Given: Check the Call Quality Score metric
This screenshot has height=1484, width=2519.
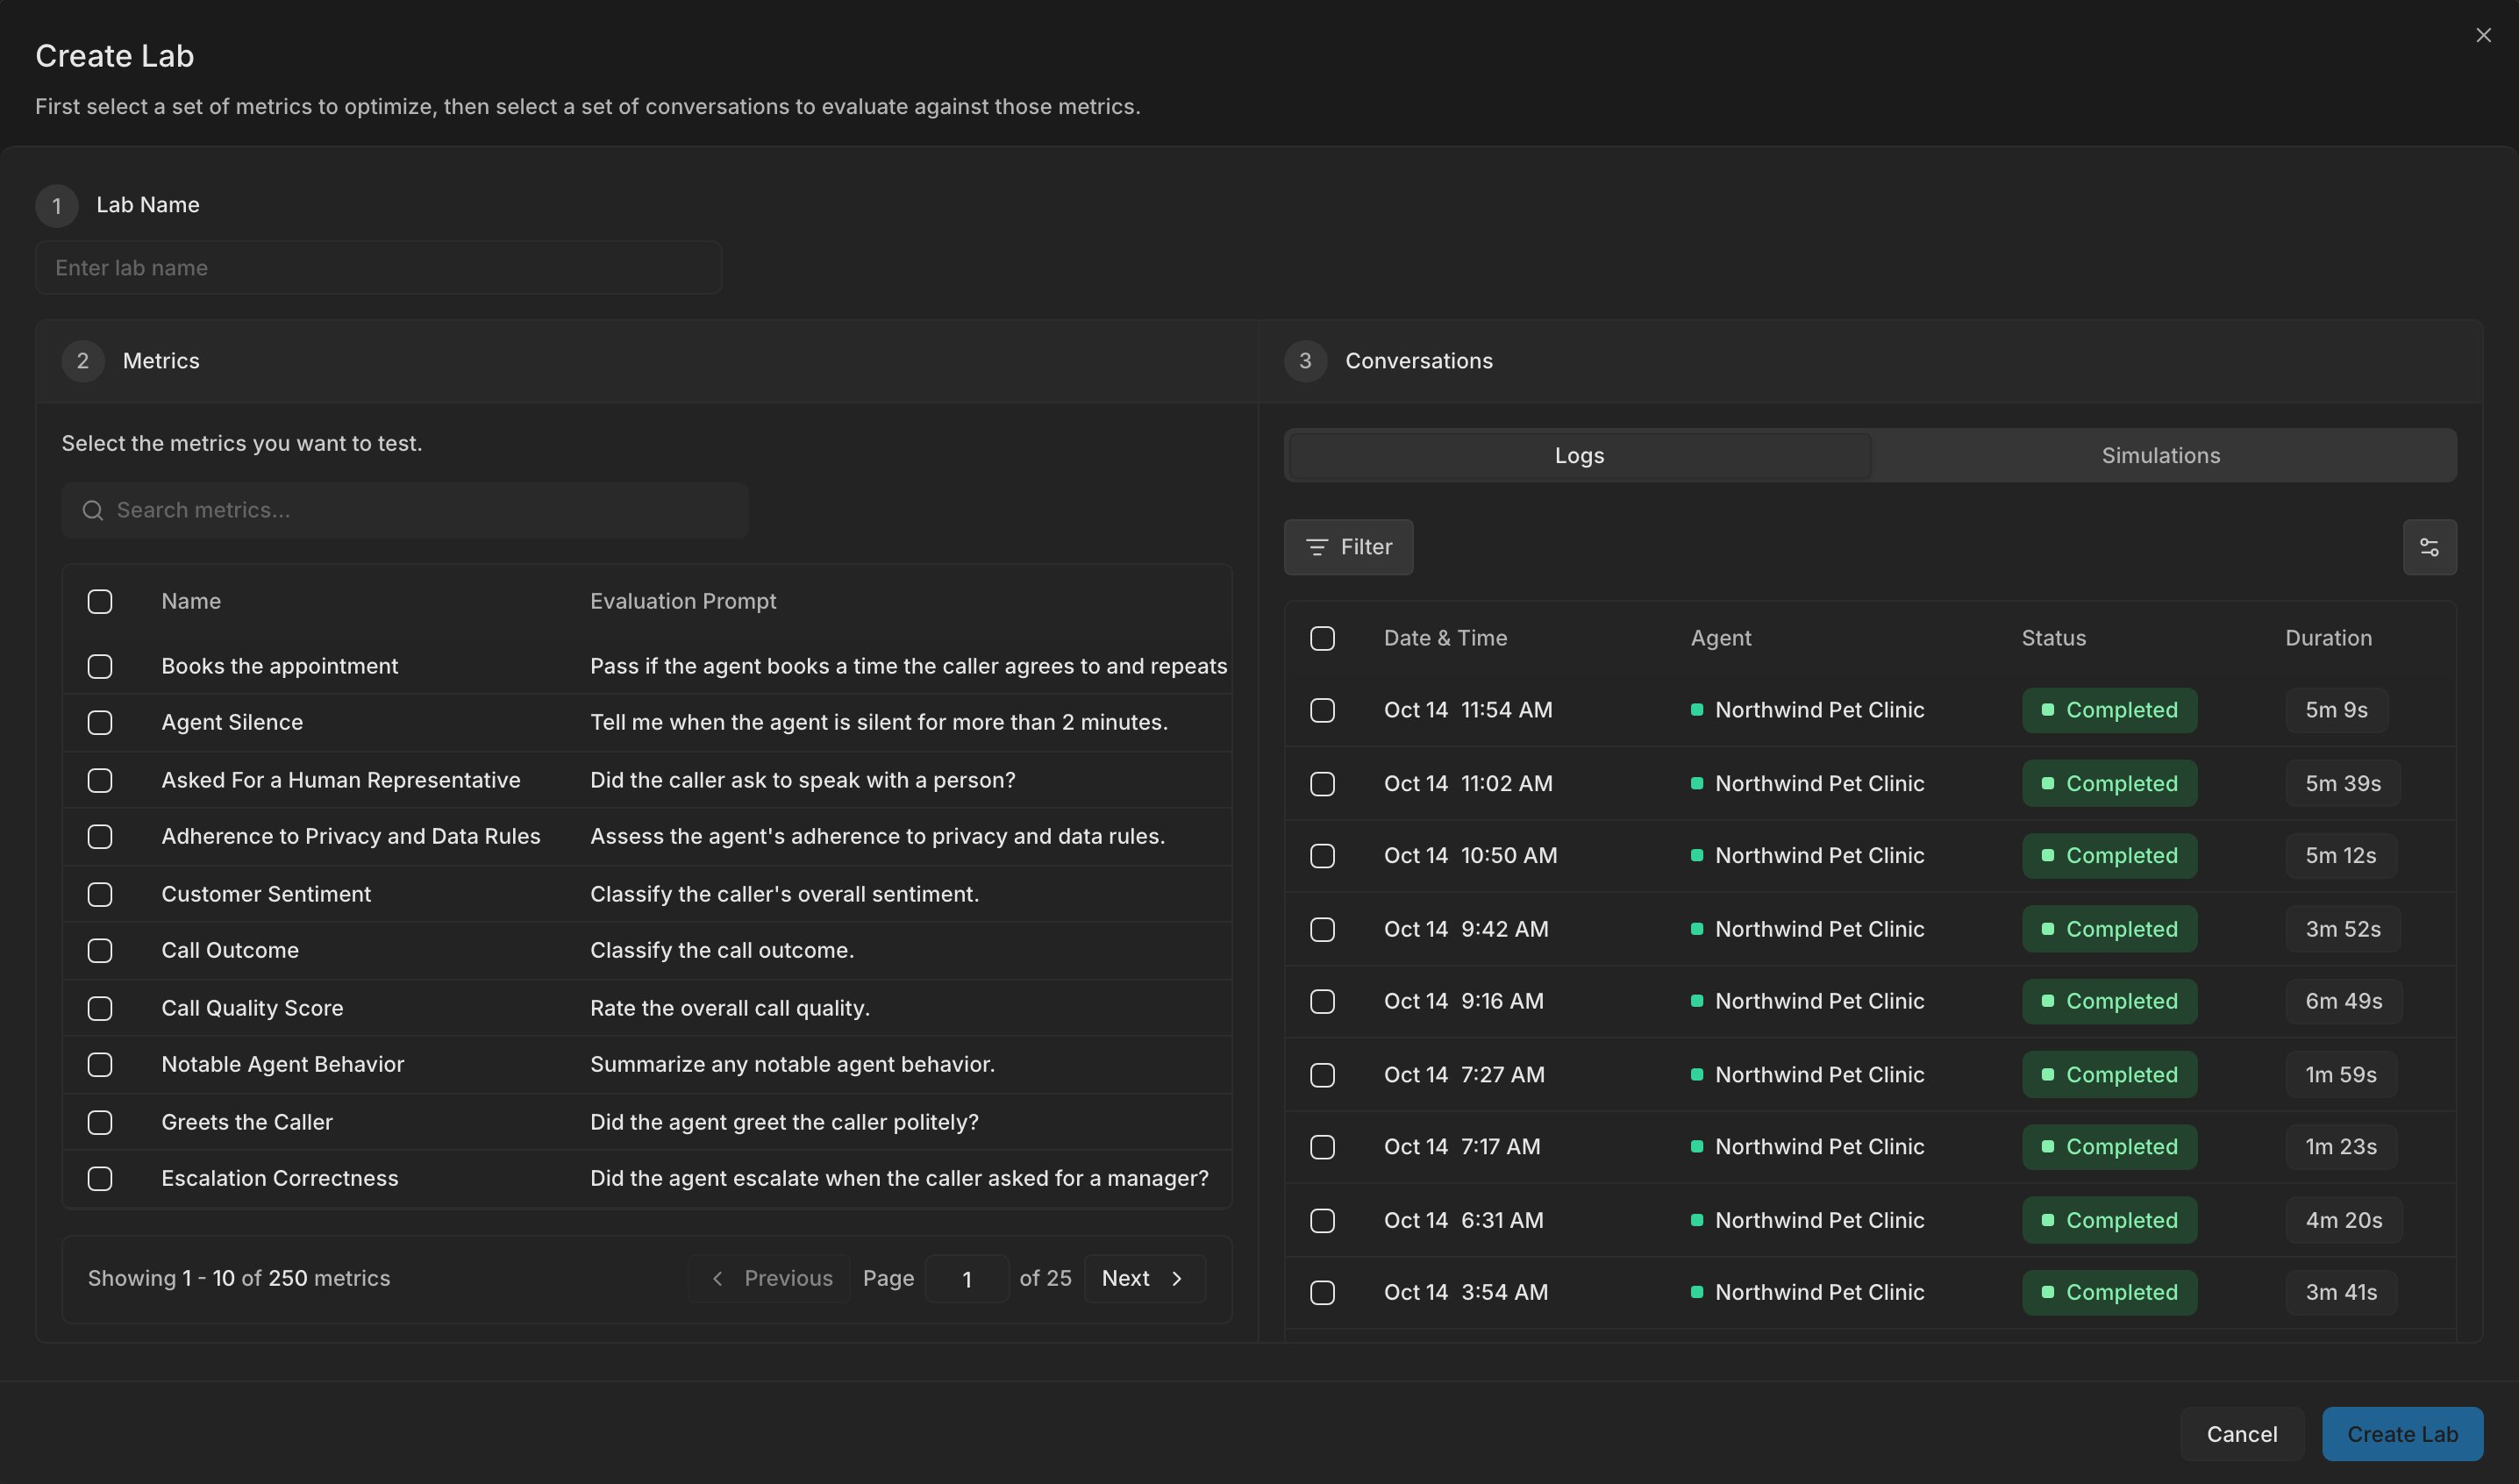Looking at the screenshot, I should tap(100, 1008).
